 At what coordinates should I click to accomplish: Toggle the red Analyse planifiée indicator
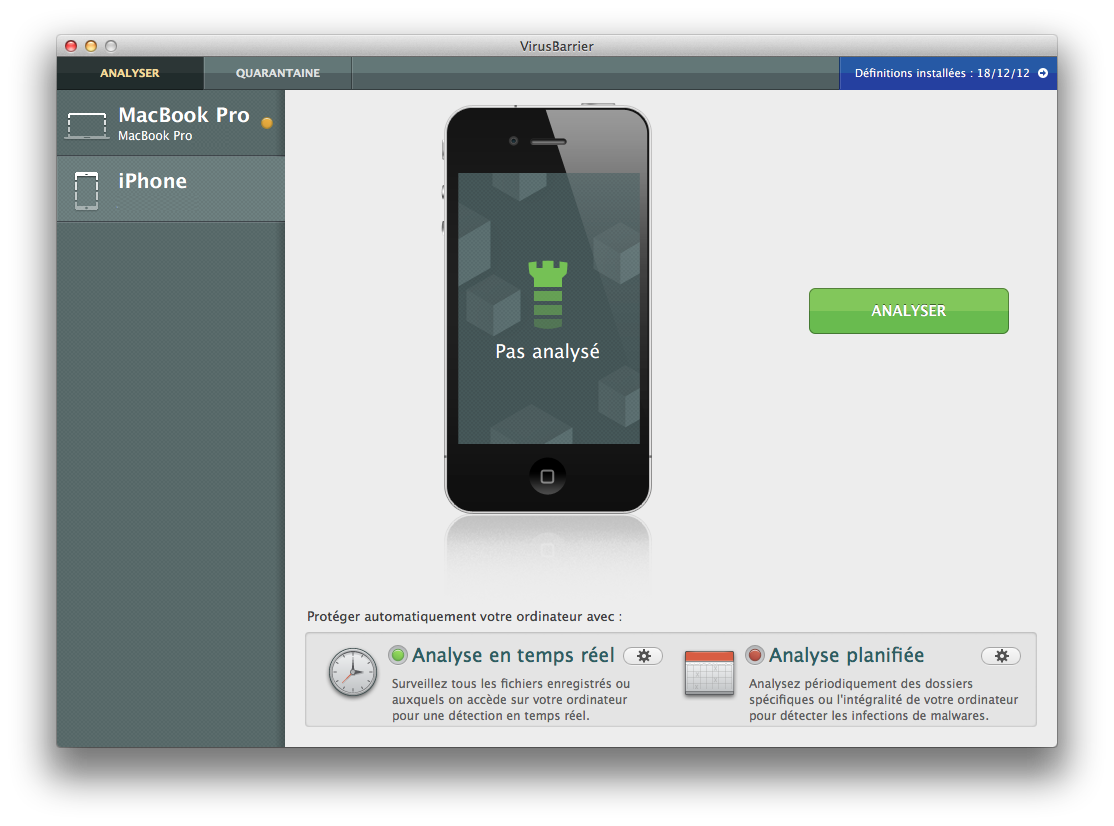(755, 655)
